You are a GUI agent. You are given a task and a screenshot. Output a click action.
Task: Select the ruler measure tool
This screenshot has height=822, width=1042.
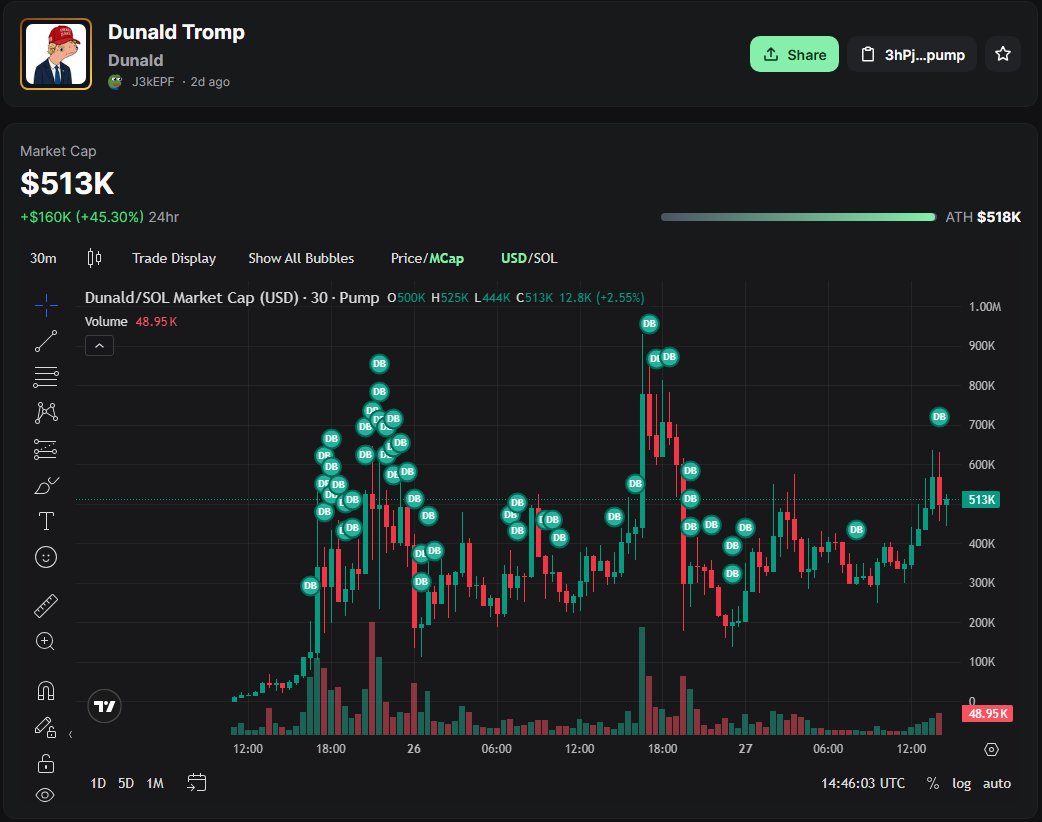pos(46,606)
